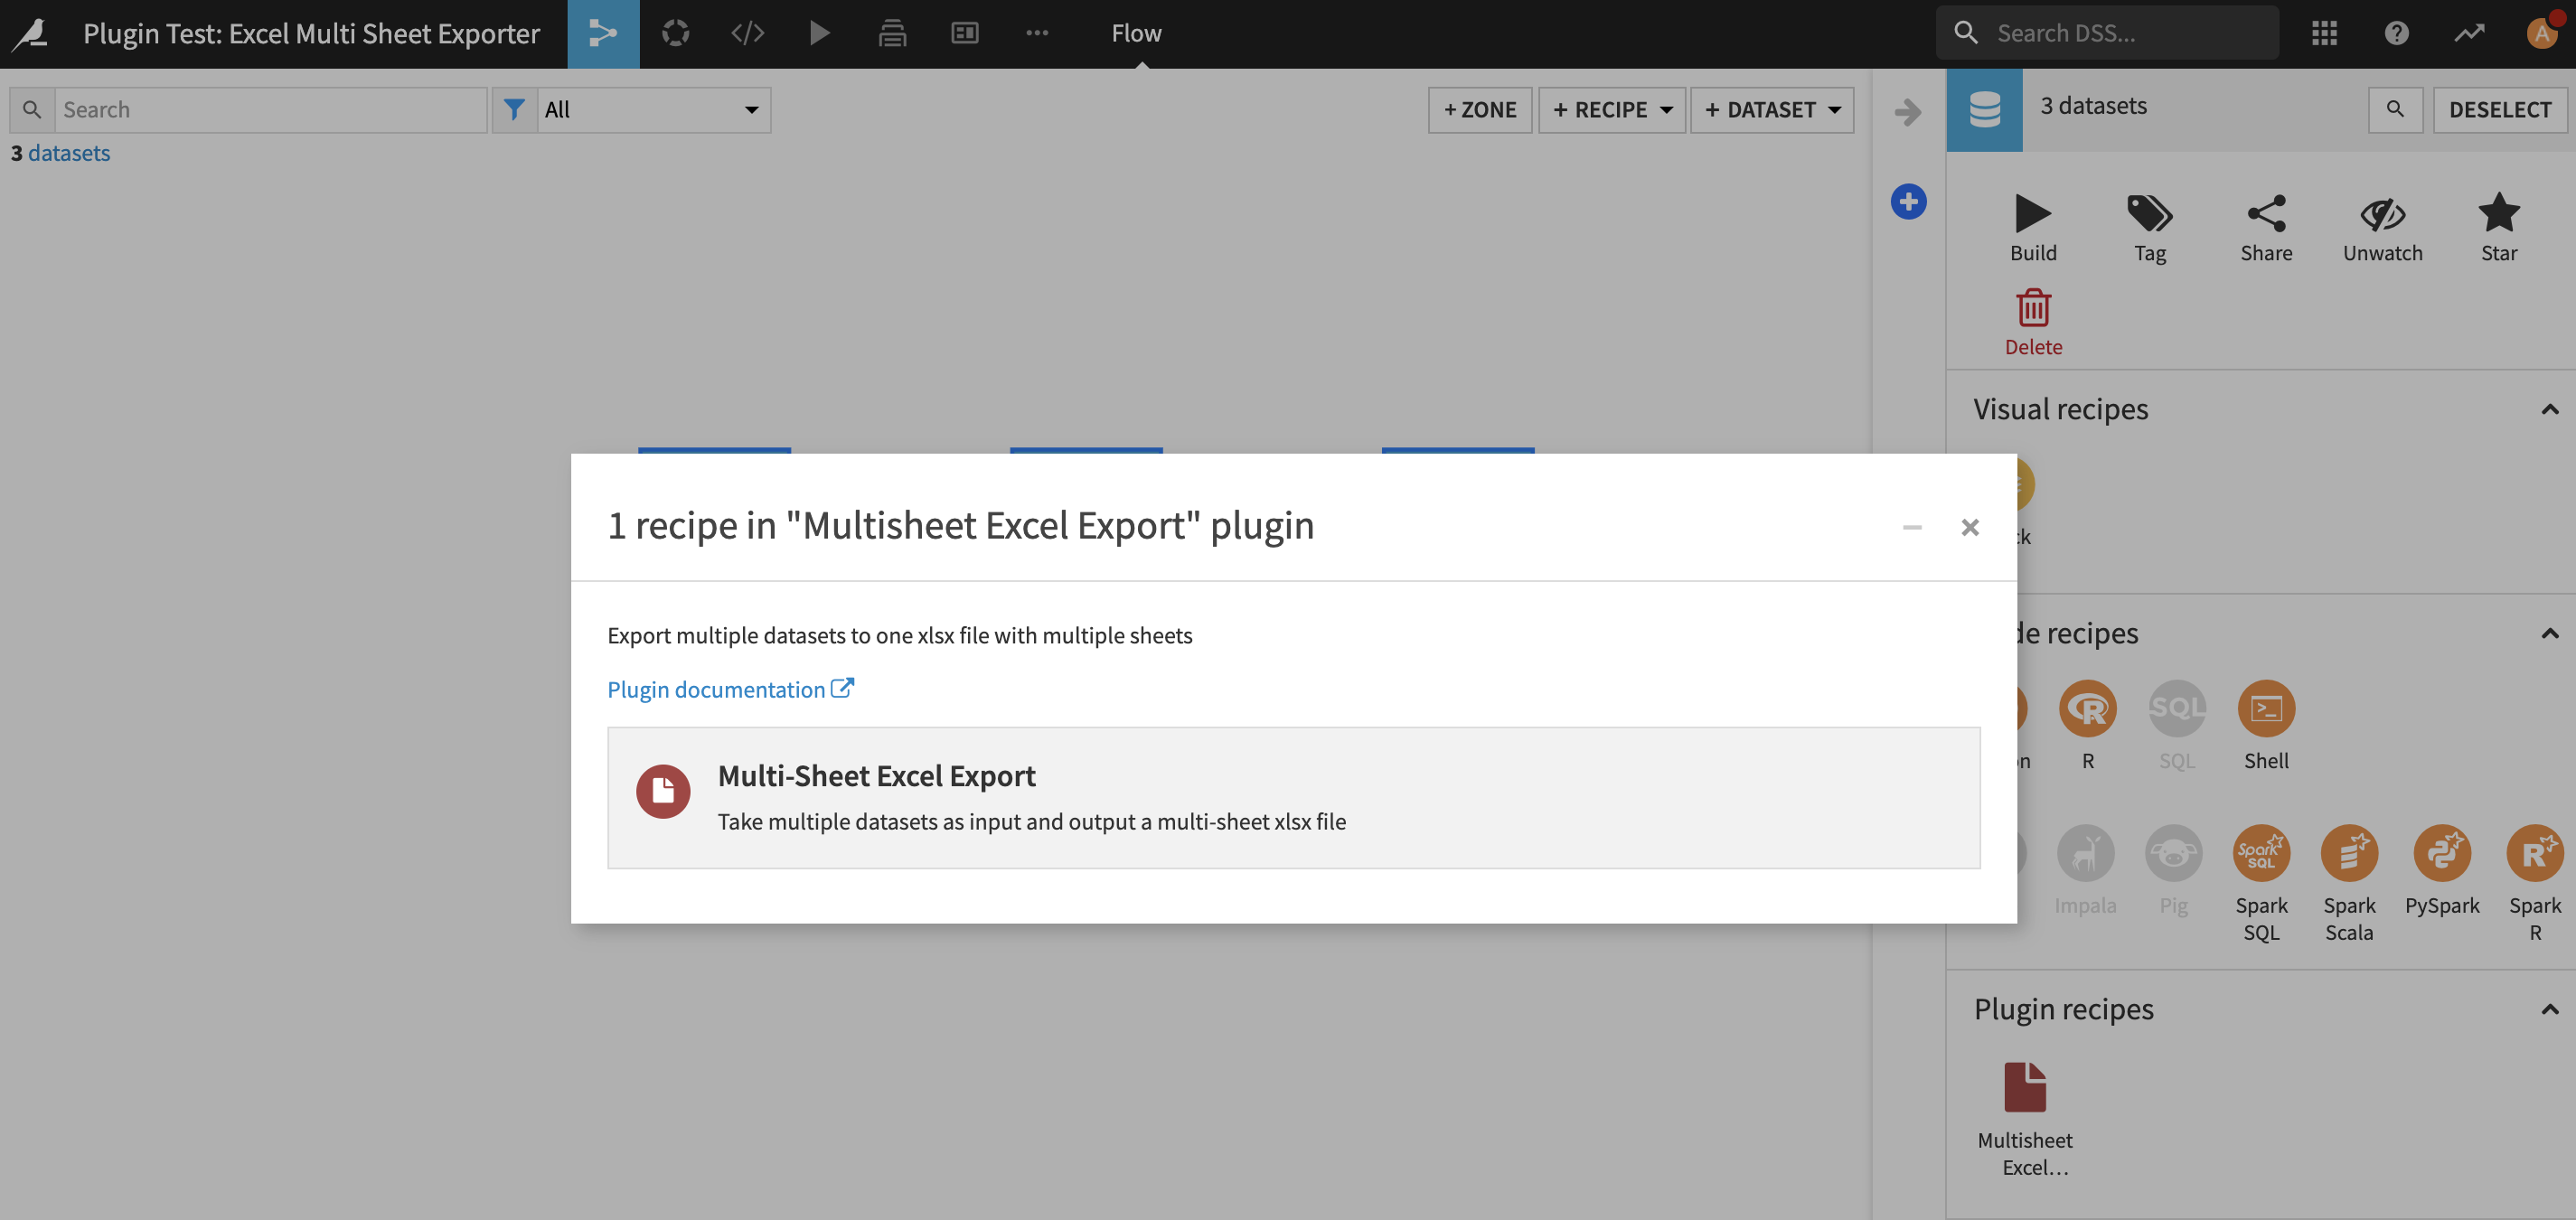Open the help question mark icon
Screen dimensions: 2576x1220
click(x=2396, y=33)
